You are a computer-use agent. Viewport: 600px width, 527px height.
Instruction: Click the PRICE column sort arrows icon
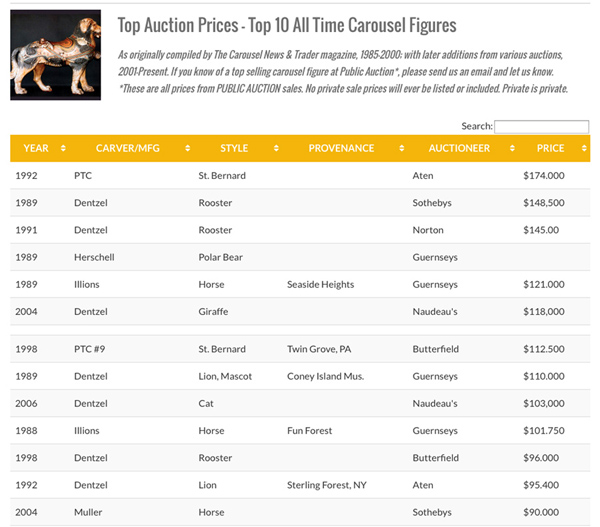pos(584,148)
